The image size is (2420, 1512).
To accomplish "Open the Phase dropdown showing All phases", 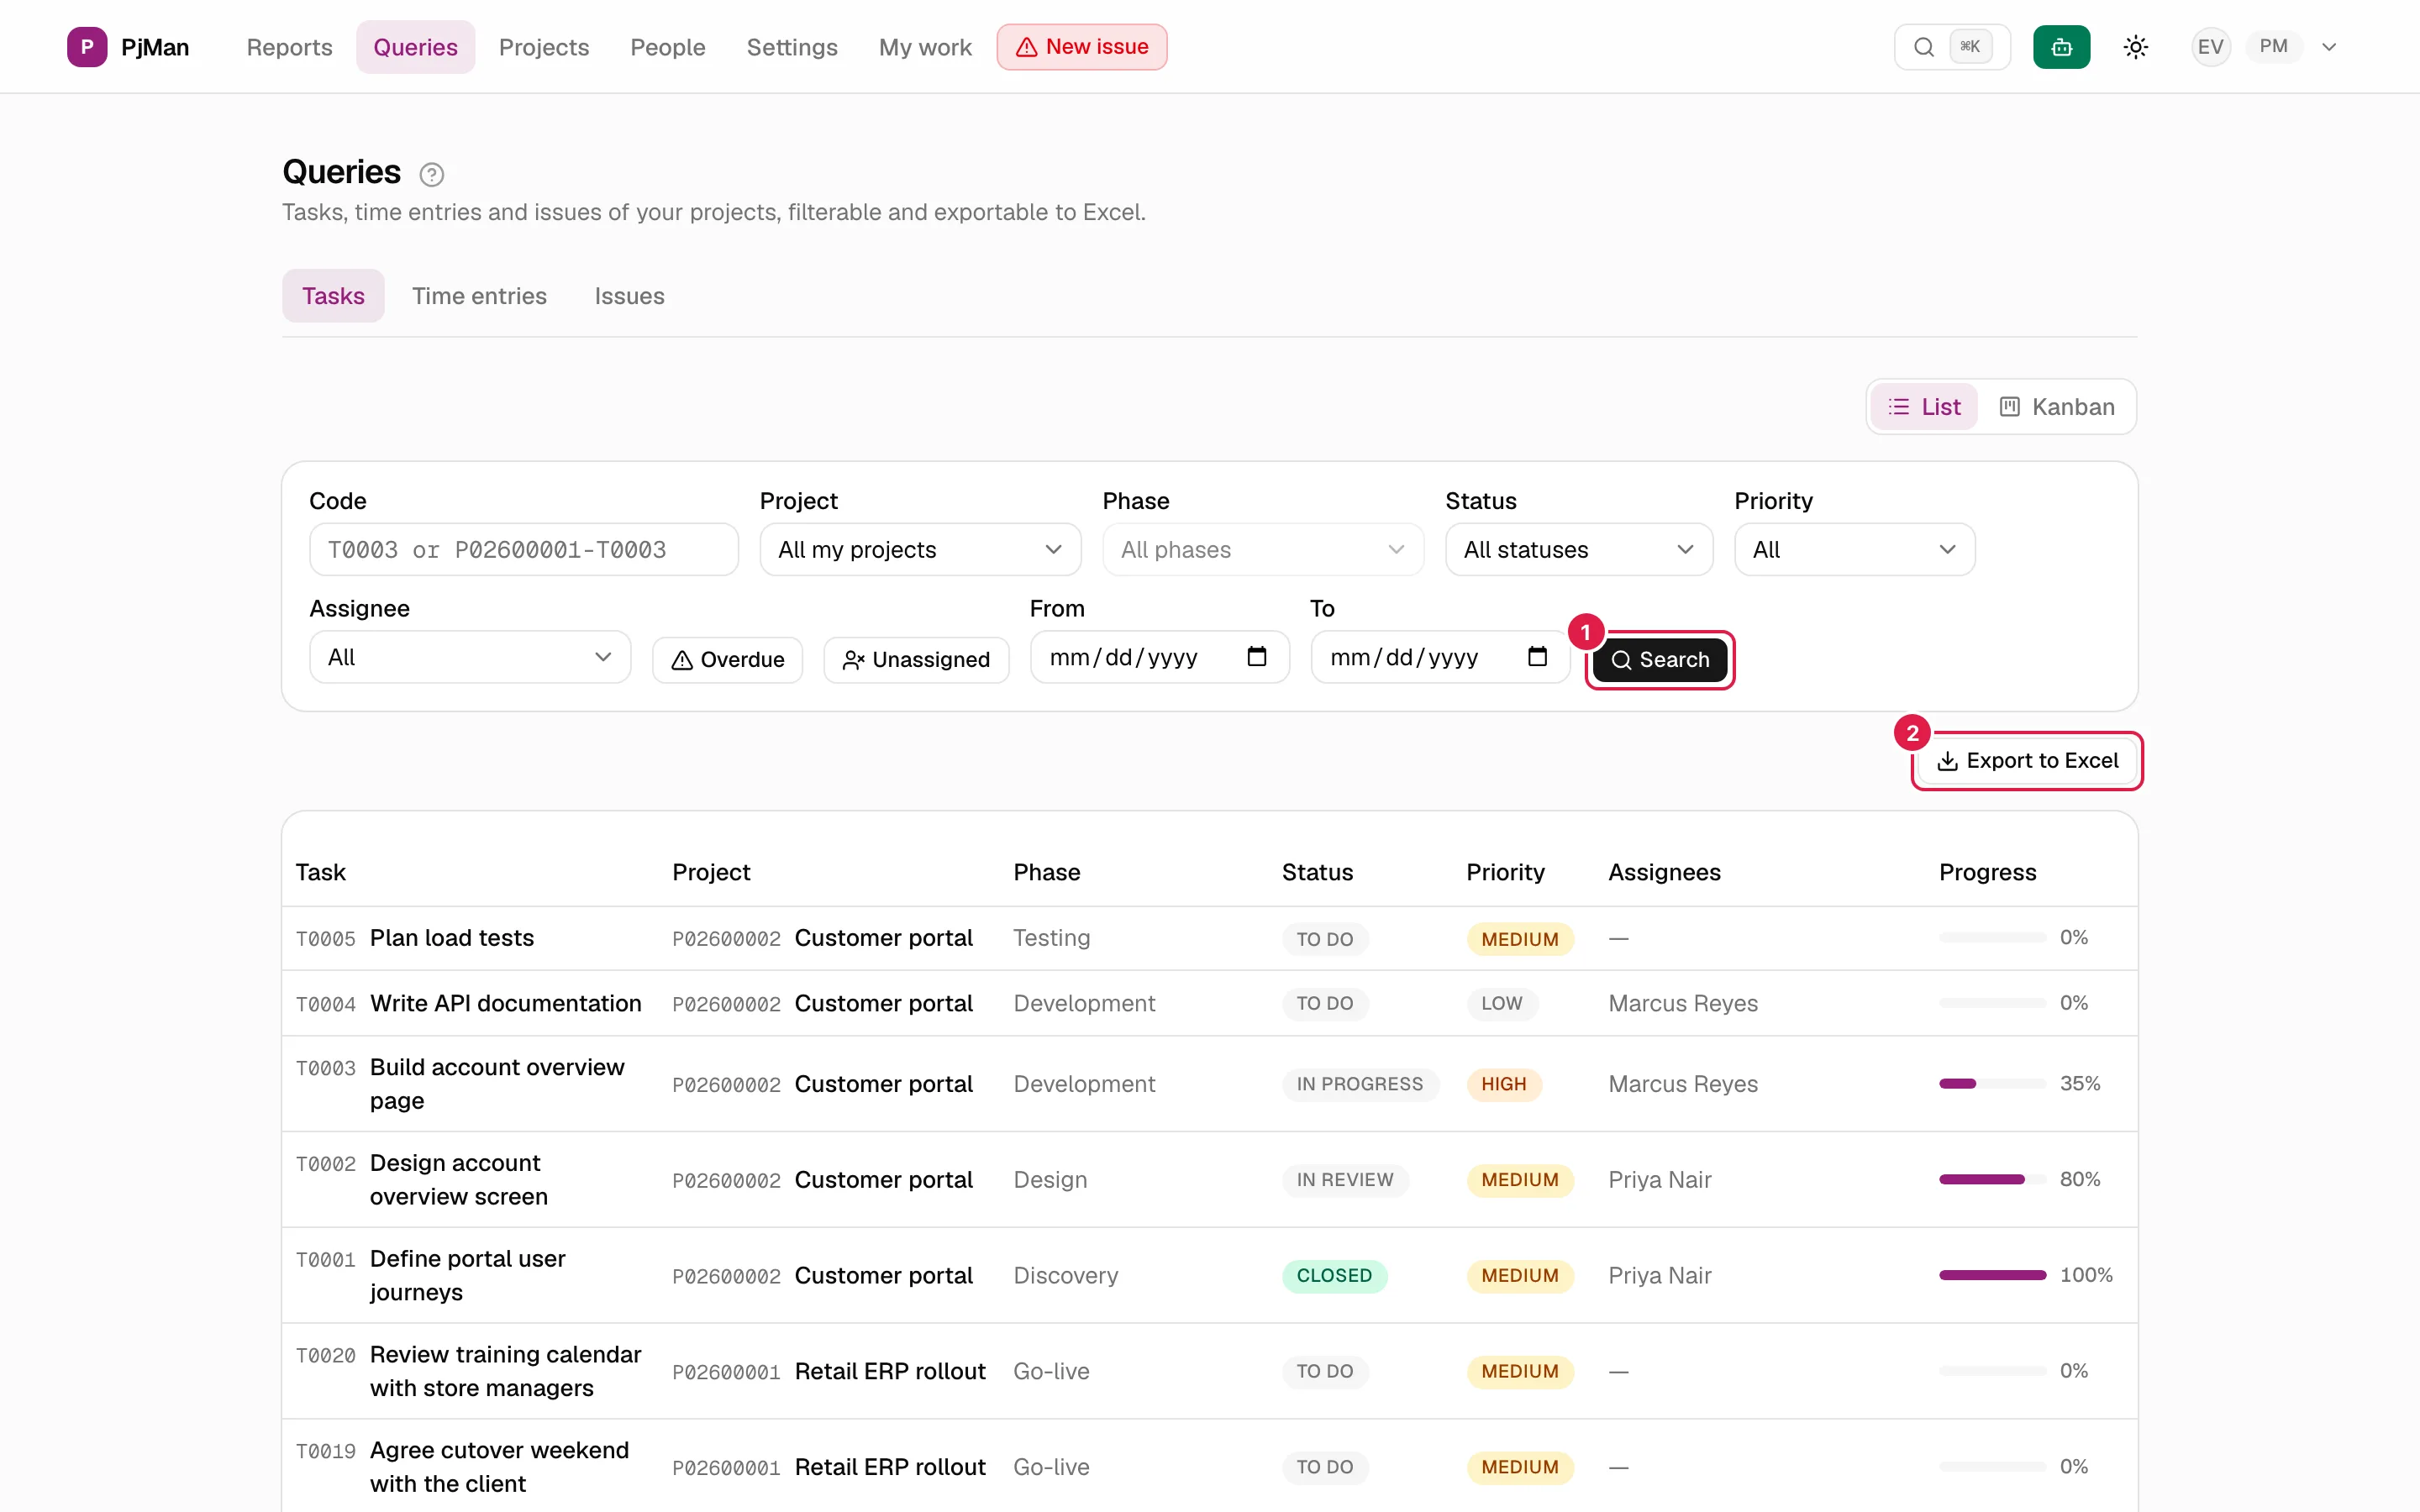I will pyautogui.click(x=1263, y=550).
